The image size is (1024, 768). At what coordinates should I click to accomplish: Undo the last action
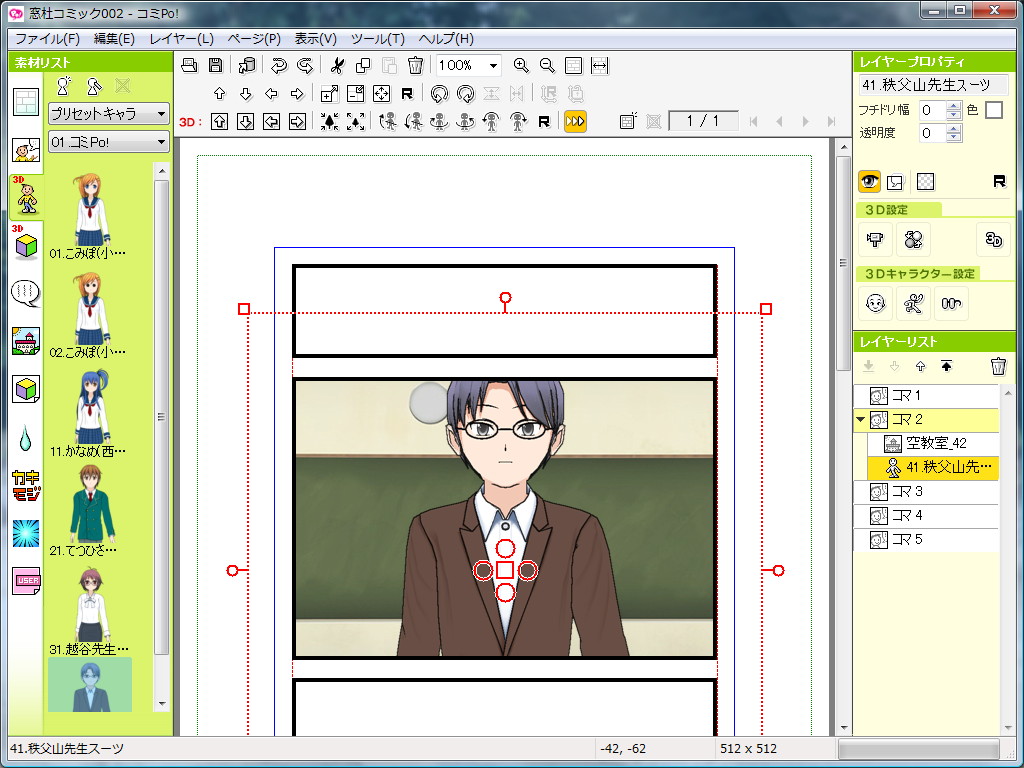(x=279, y=65)
